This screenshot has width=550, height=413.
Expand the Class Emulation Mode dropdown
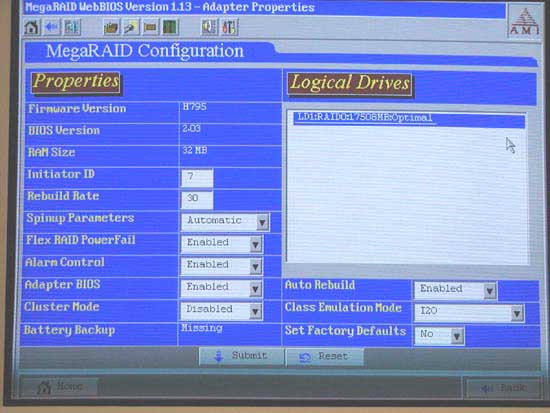coord(469,312)
